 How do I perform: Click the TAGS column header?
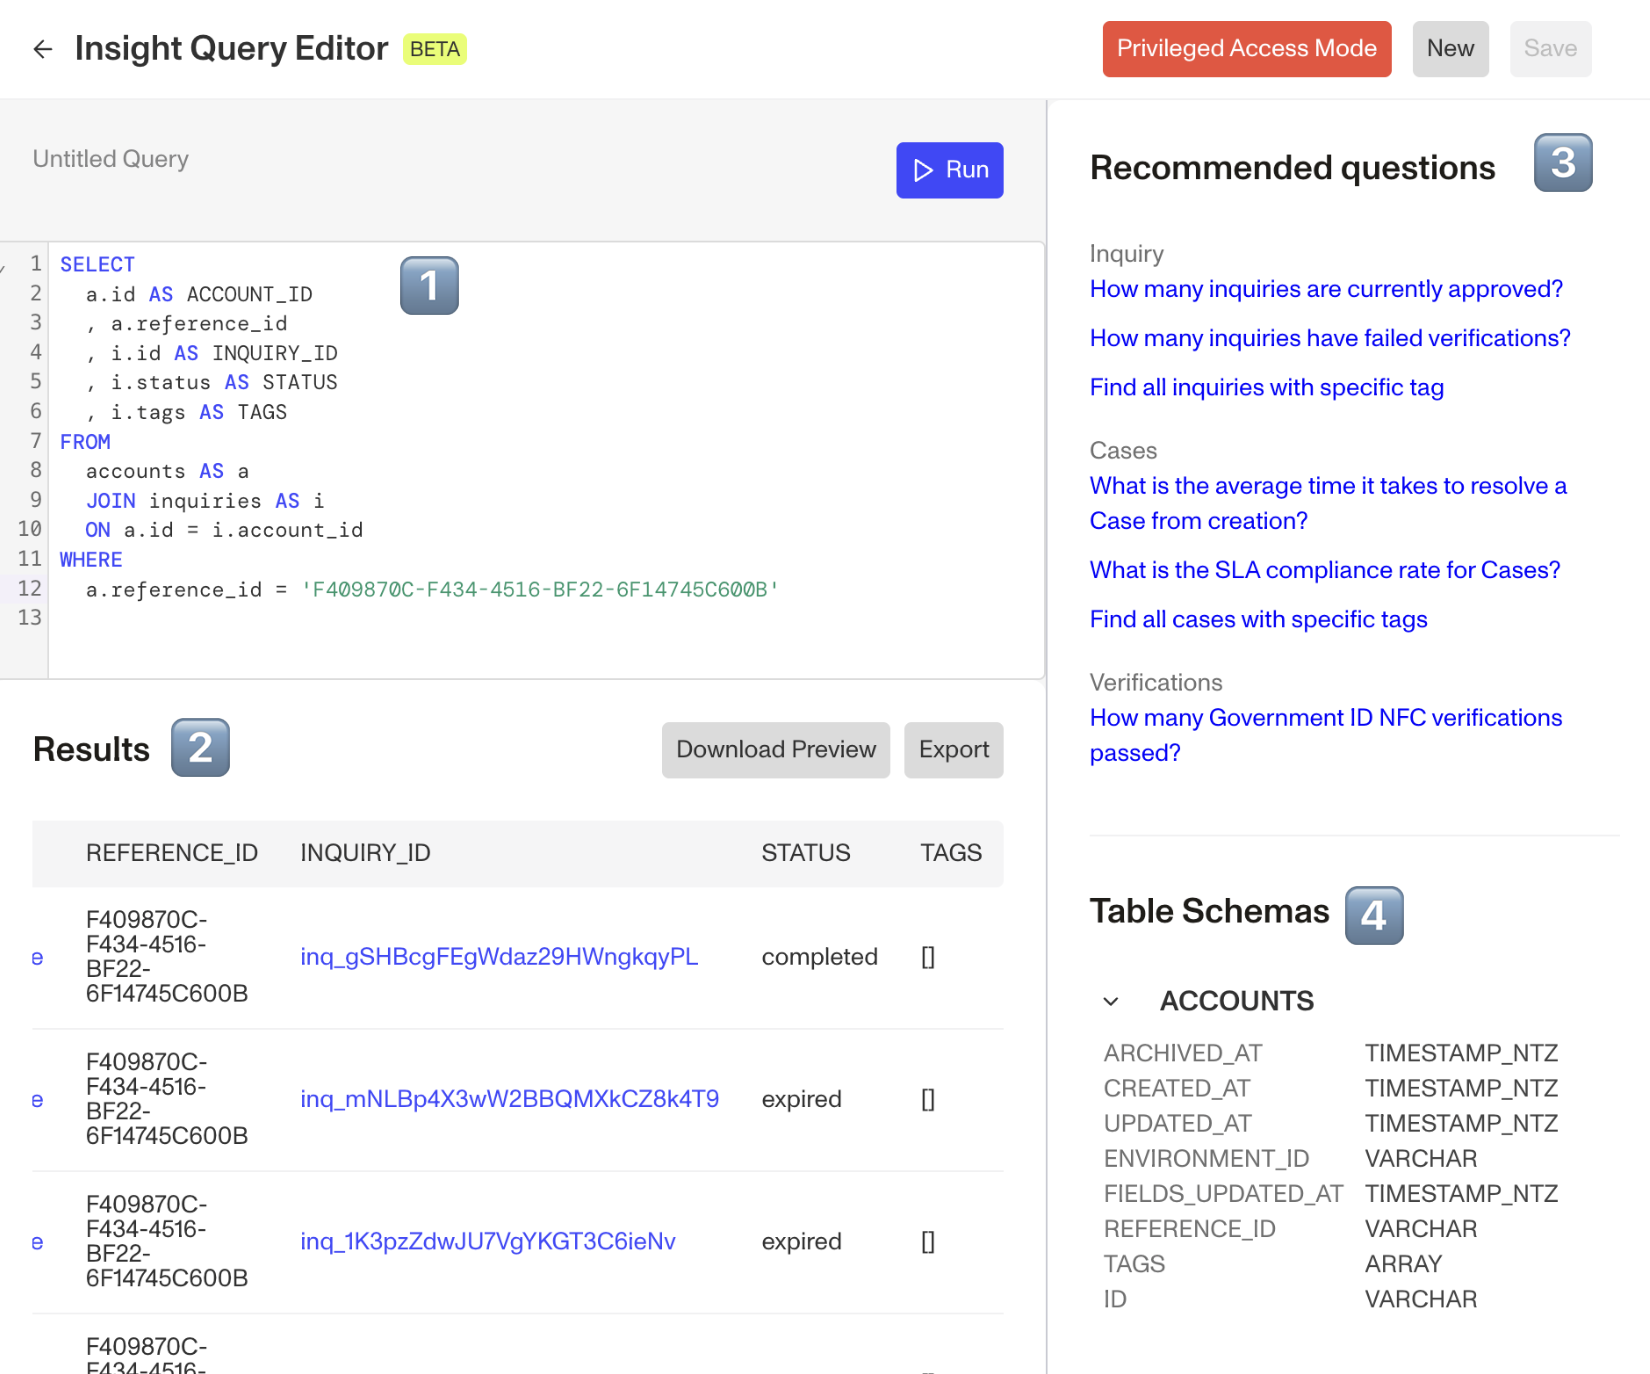[x=951, y=853]
